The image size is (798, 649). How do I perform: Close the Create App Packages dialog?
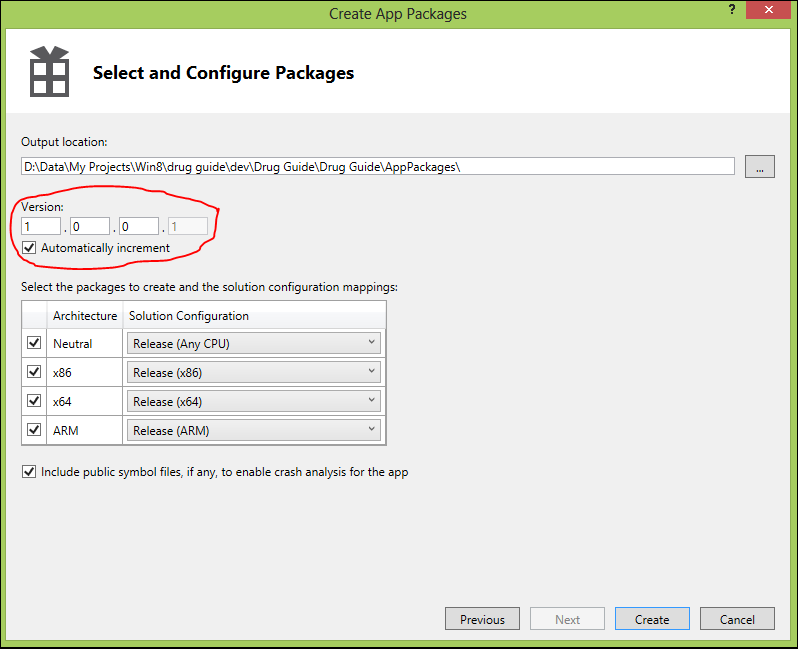pos(772,9)
